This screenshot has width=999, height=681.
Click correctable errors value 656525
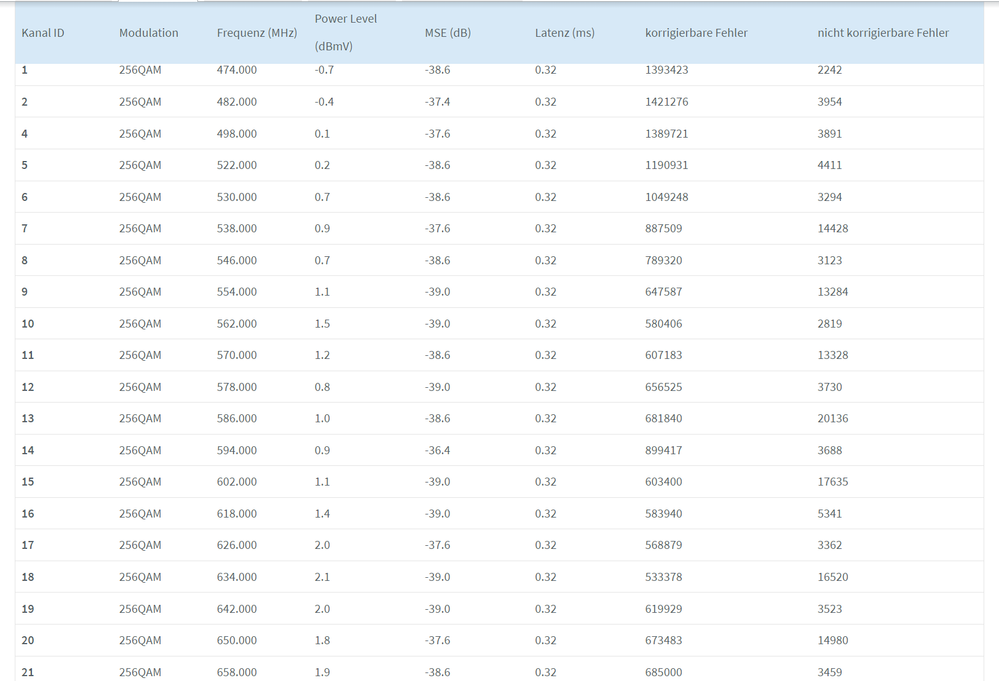pos(663,387)
